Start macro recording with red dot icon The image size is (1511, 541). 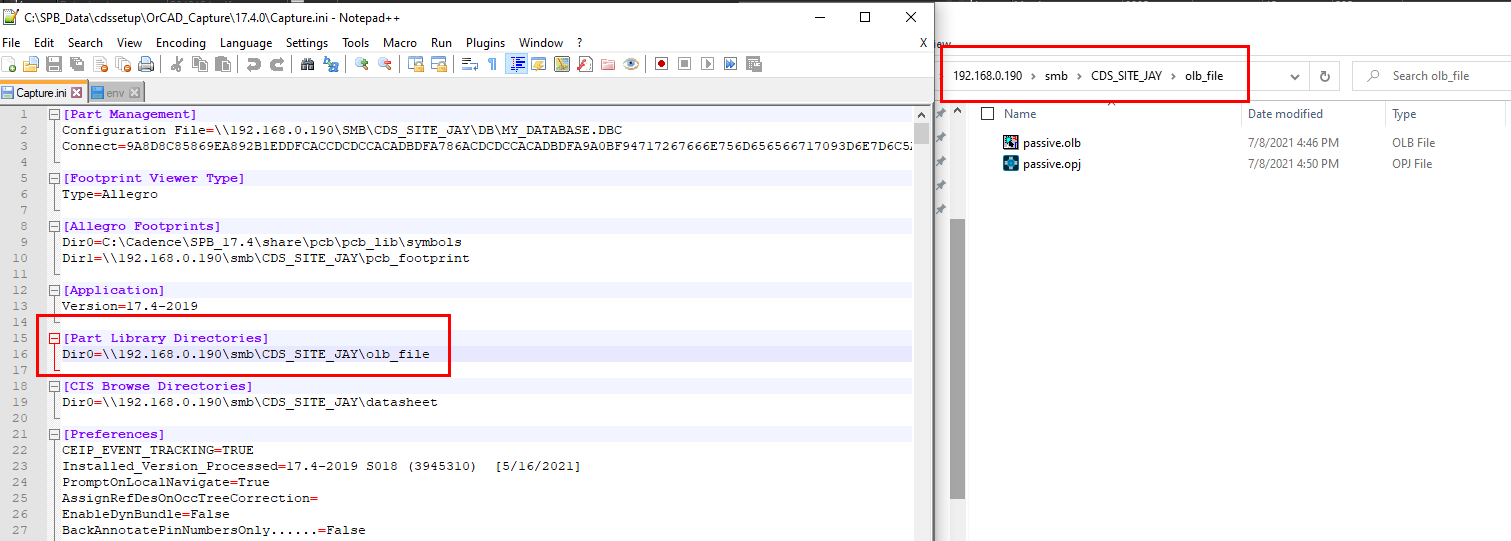[661, 64]
